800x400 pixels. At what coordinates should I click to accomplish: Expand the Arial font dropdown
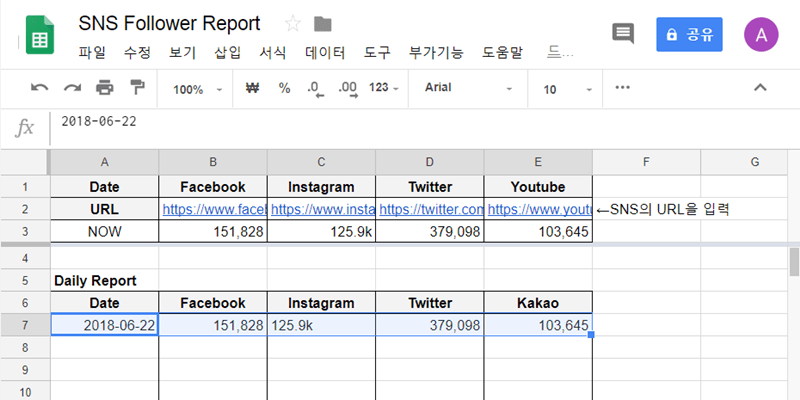[468, 89]
